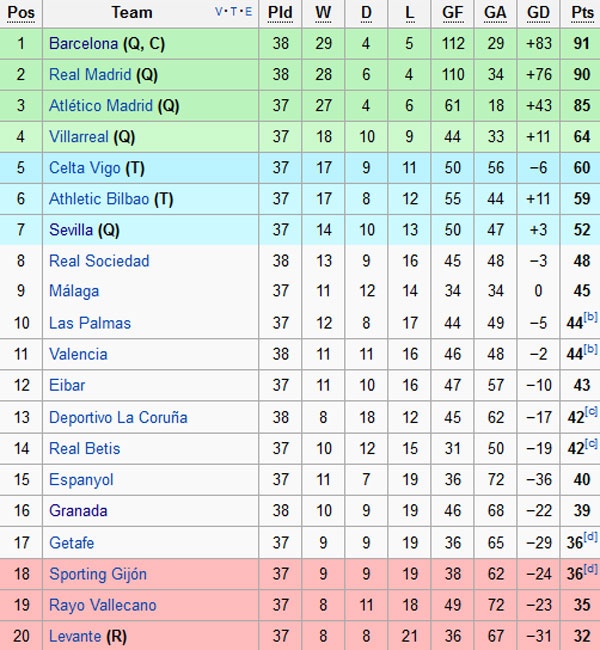This screenshot has width=600, height=650.
Task: Open the Levante team link
Action: click(x=75, y=636)
